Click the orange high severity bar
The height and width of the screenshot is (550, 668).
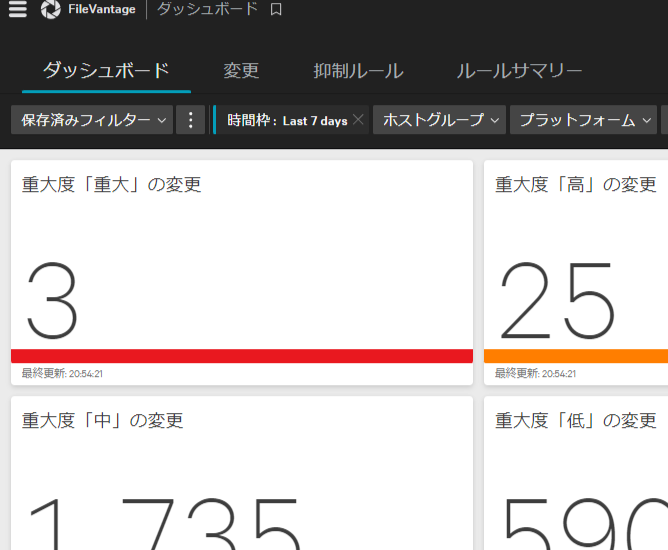[x=576, y=356]
